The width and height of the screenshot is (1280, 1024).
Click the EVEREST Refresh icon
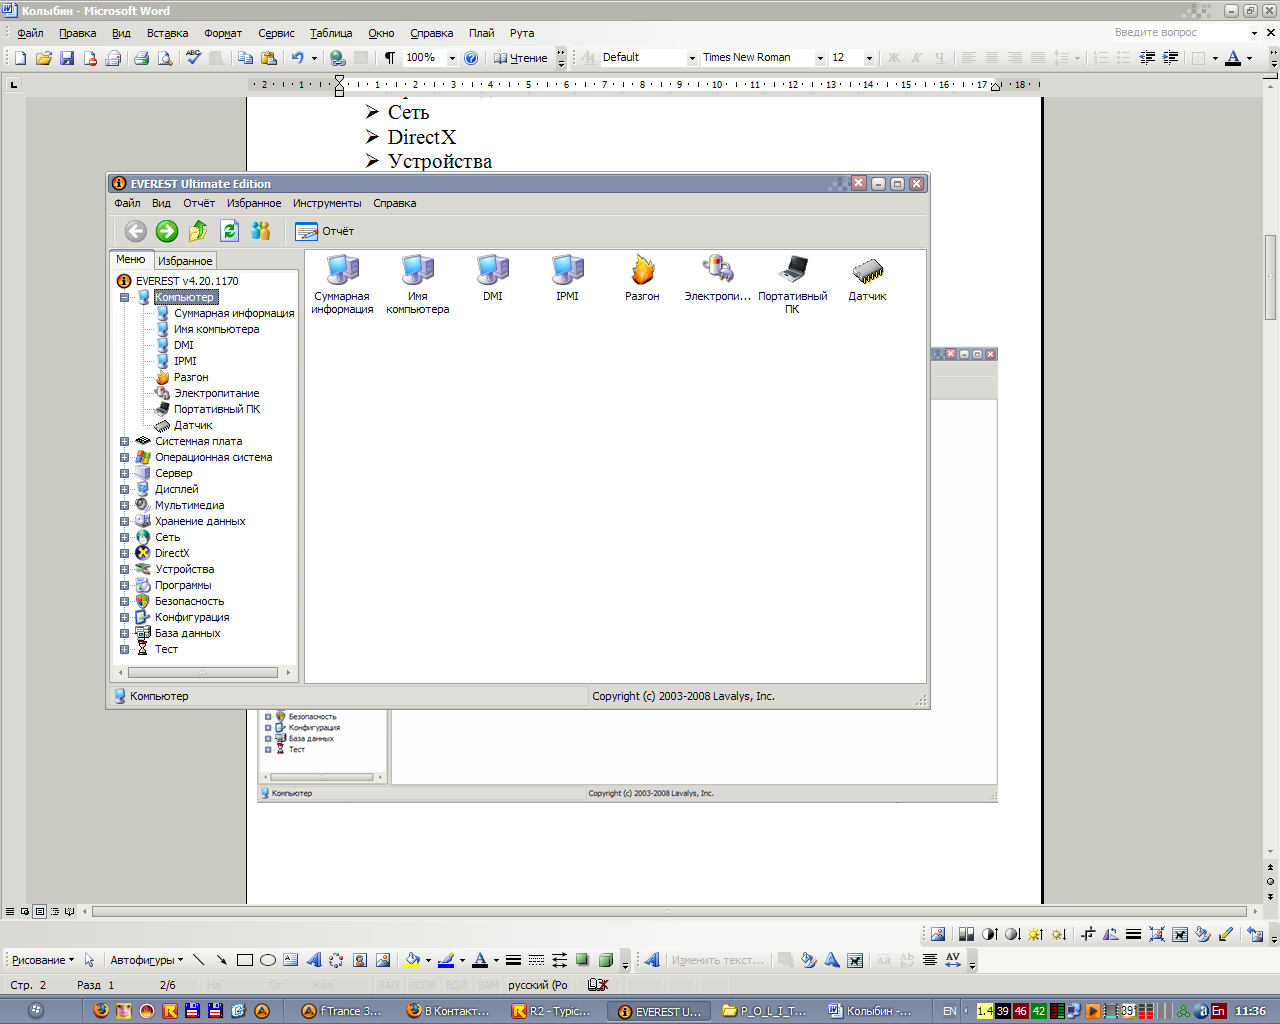tap(229, 231)
